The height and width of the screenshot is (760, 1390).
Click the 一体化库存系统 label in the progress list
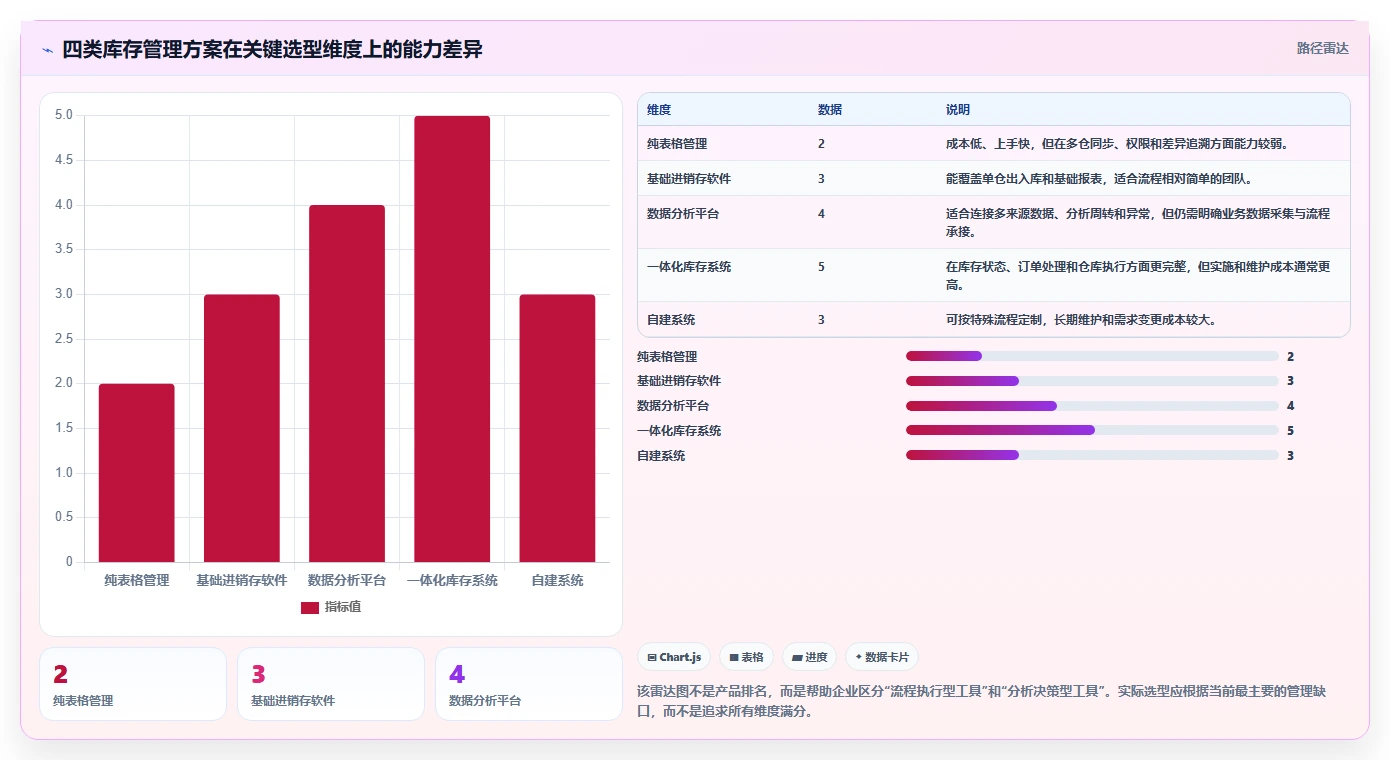point(679,431)
